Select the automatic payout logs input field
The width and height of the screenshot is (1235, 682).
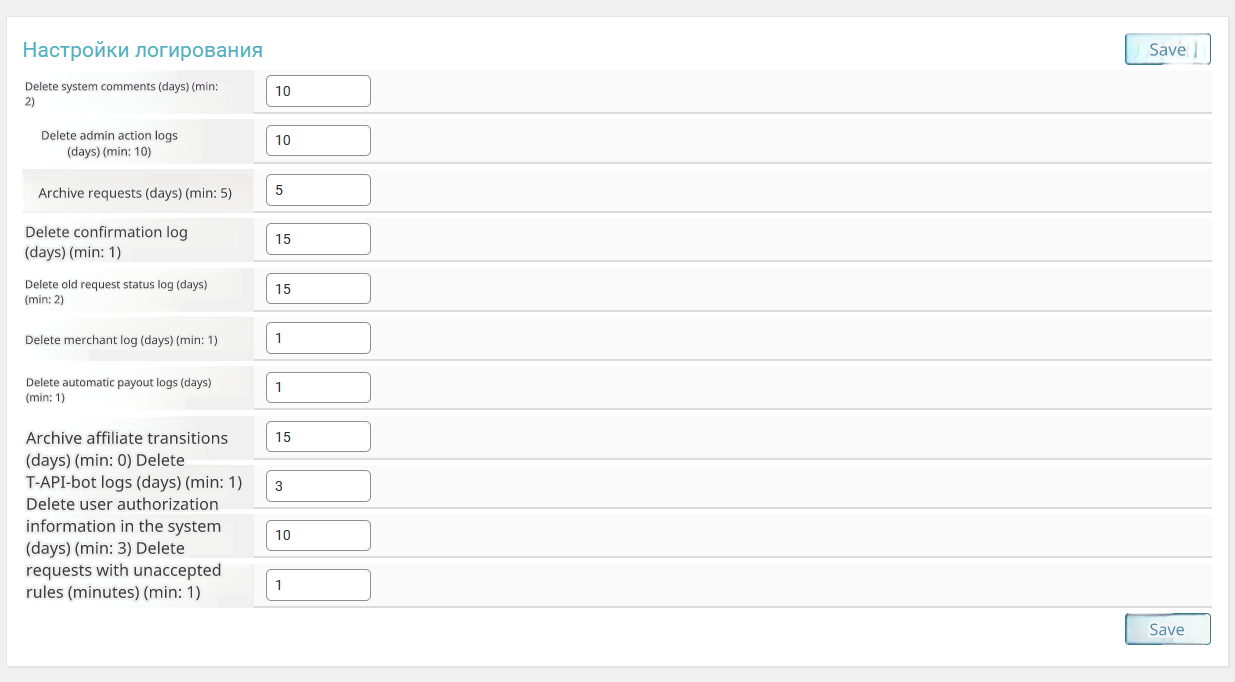pos(318,387)
